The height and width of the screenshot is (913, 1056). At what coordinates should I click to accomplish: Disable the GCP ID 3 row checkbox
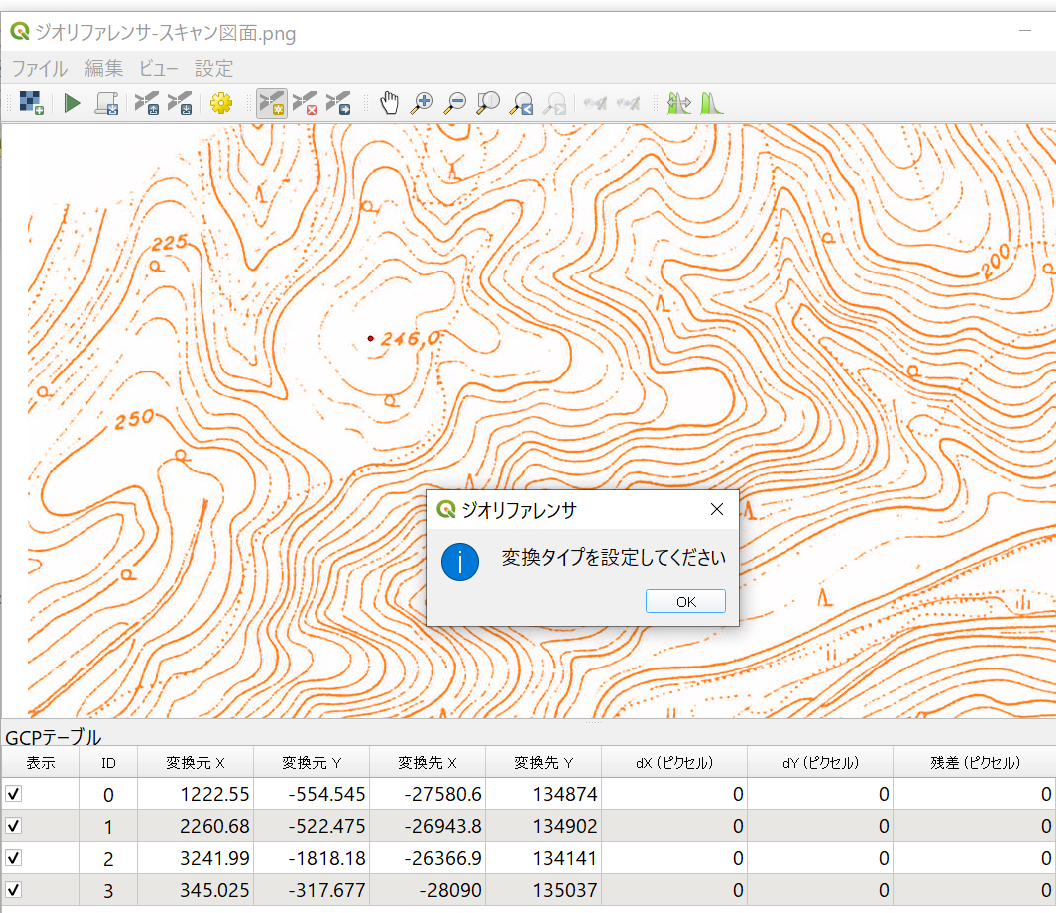pos(14,890)
